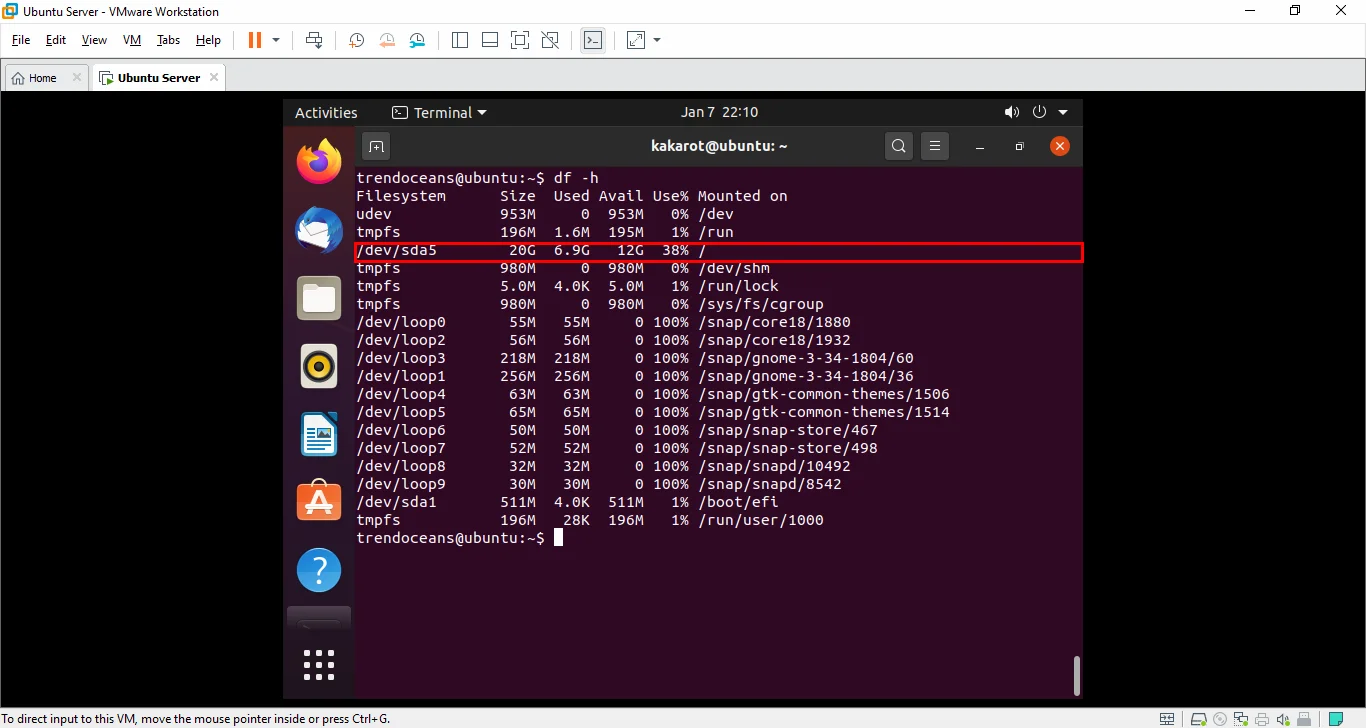Click the stretch guest display icon
The height and width of the screenshot is (728, 1366).
[x=636, y=40]
